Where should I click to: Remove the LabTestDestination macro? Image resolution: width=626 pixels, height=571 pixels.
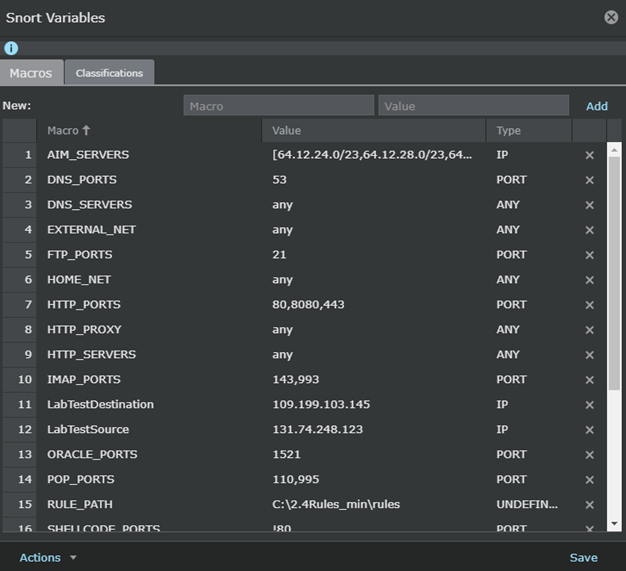point(589,405)
